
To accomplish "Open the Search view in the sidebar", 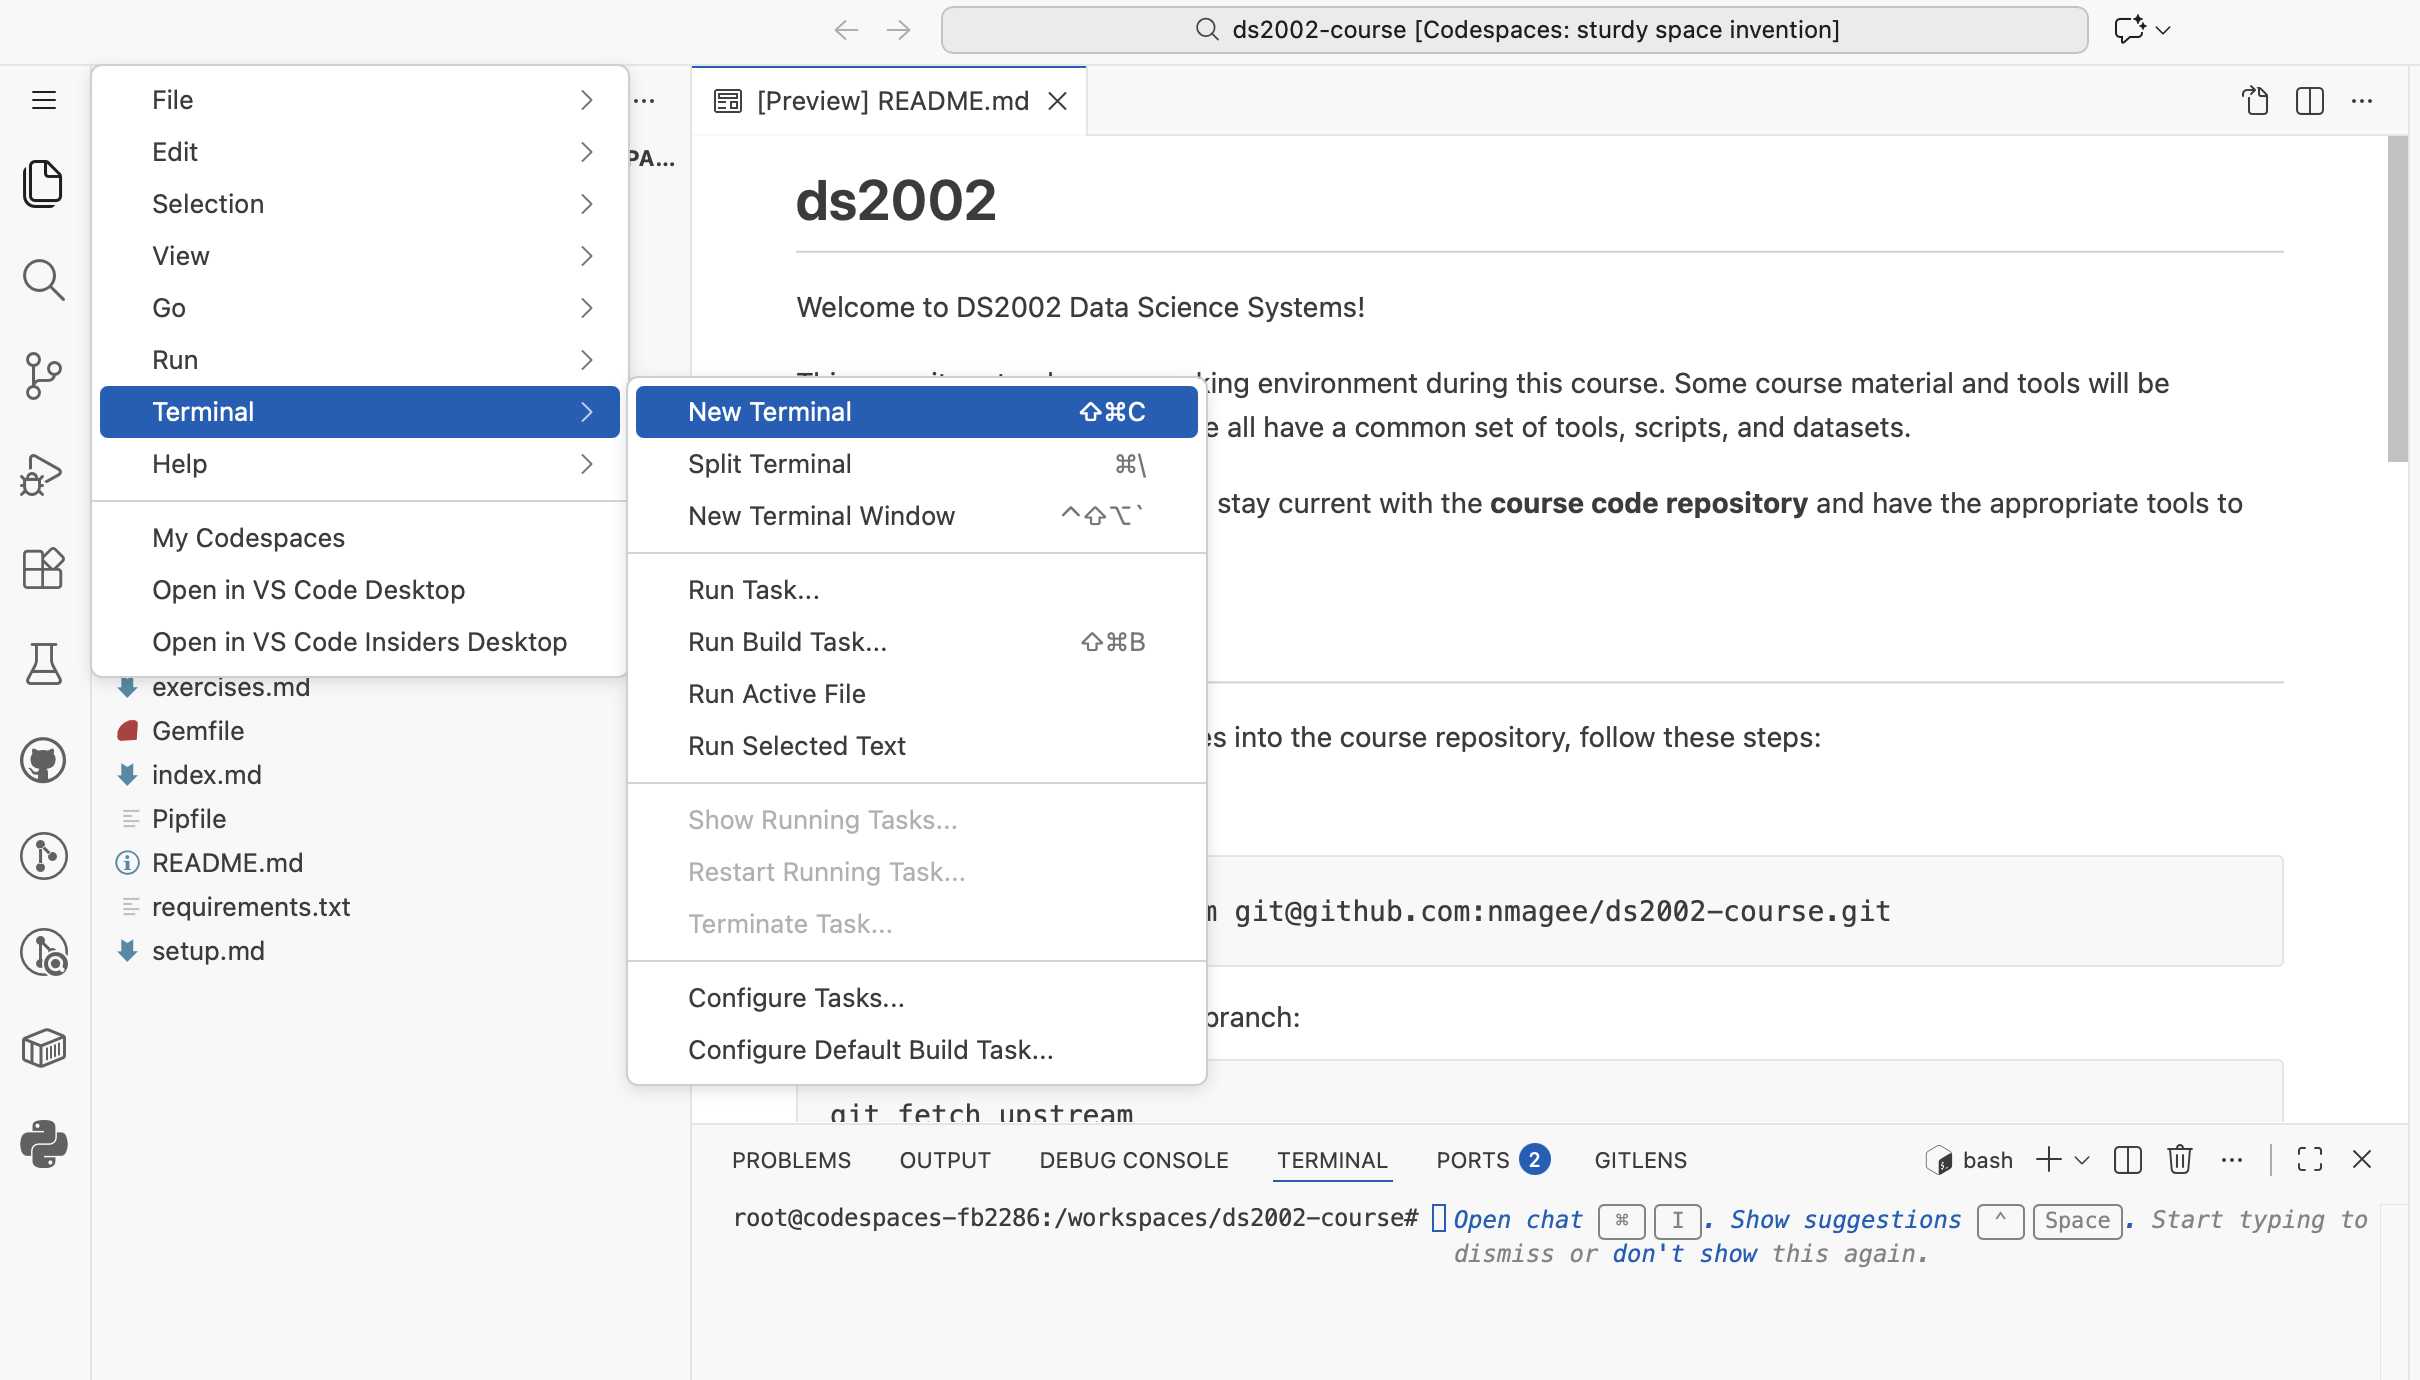I will click(43, 280).
